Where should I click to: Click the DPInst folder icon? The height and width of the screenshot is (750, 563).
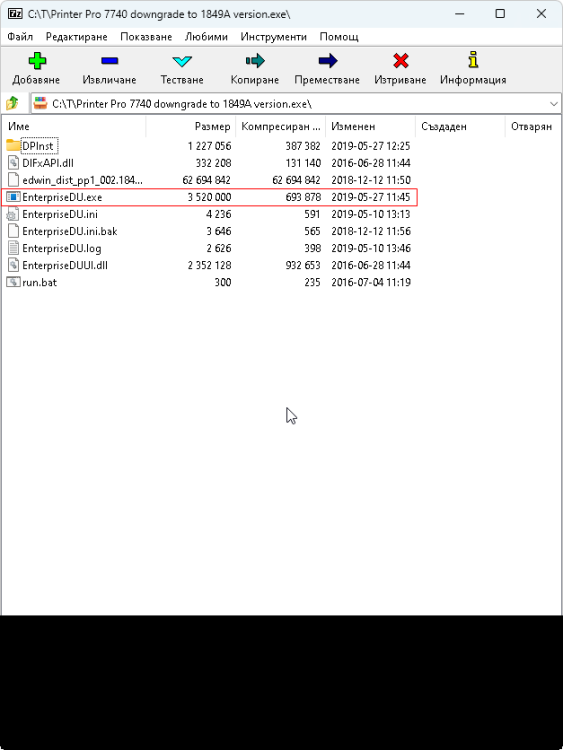click(13, 145)
